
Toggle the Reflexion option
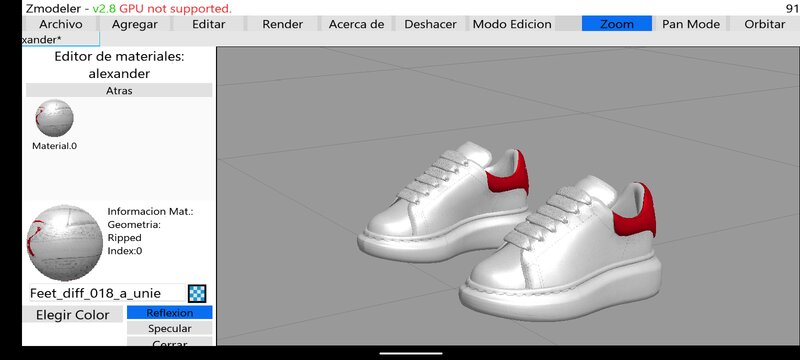click(x=169, y=313)
